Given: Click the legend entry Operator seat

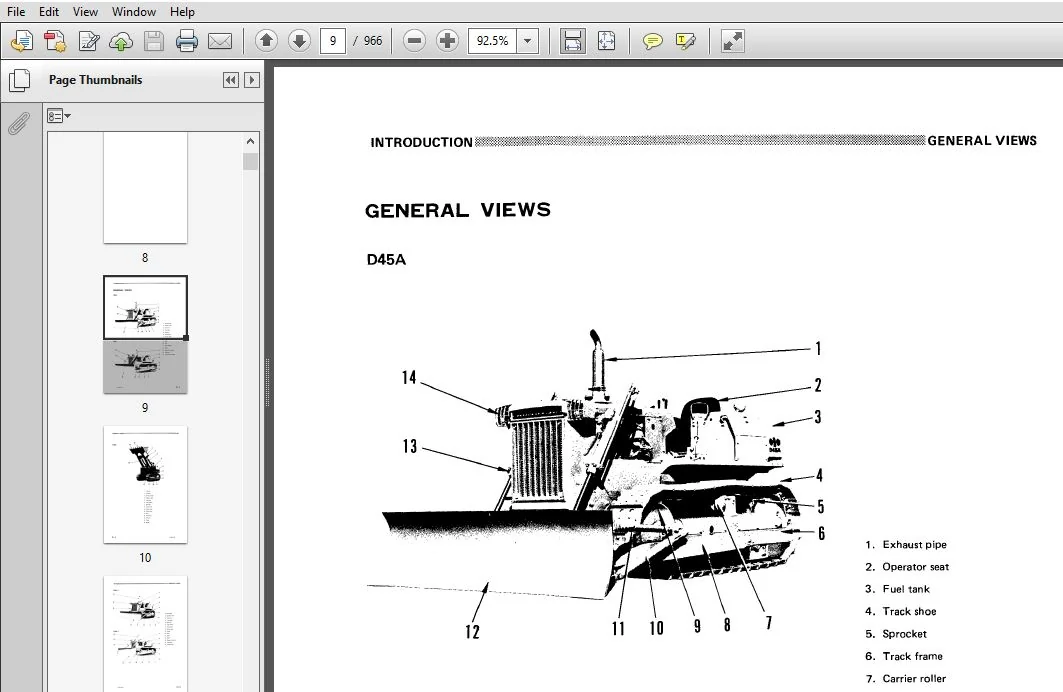Looking at the screenshot, I should click(x=915, y=567).
